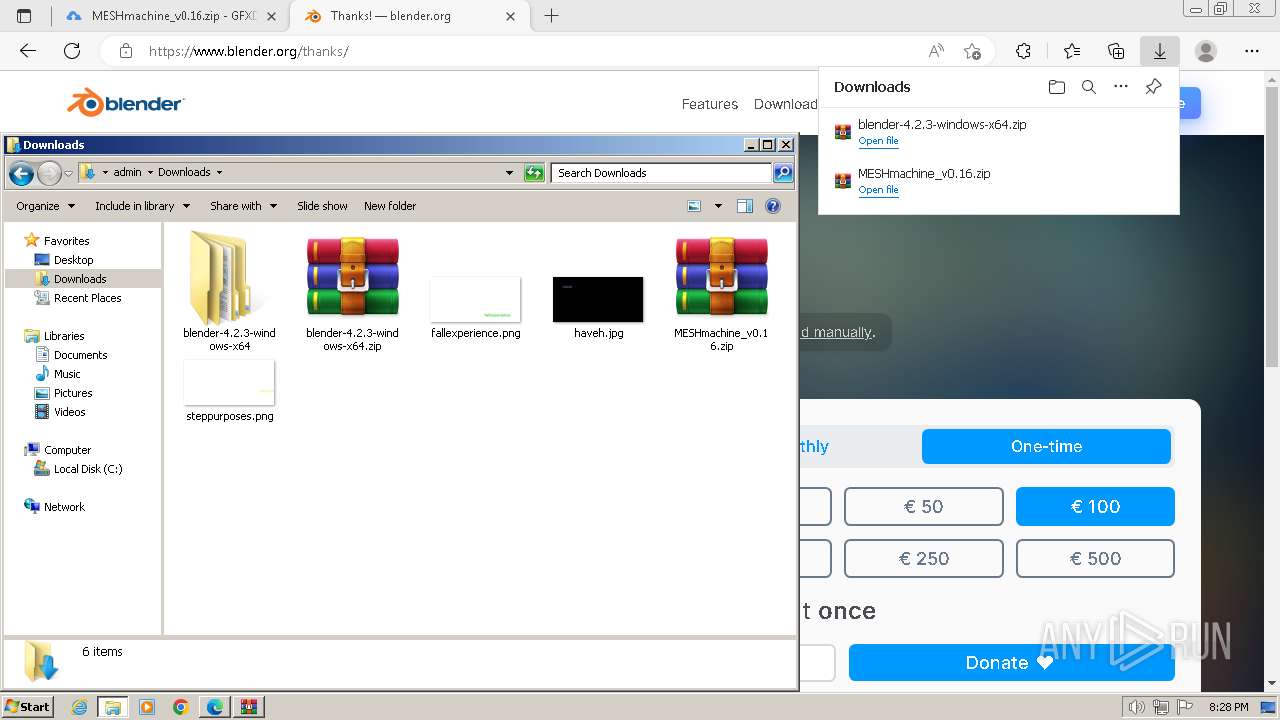Open the Favorites list icon
1280x720 pixels.
[x=1072, y=51]
